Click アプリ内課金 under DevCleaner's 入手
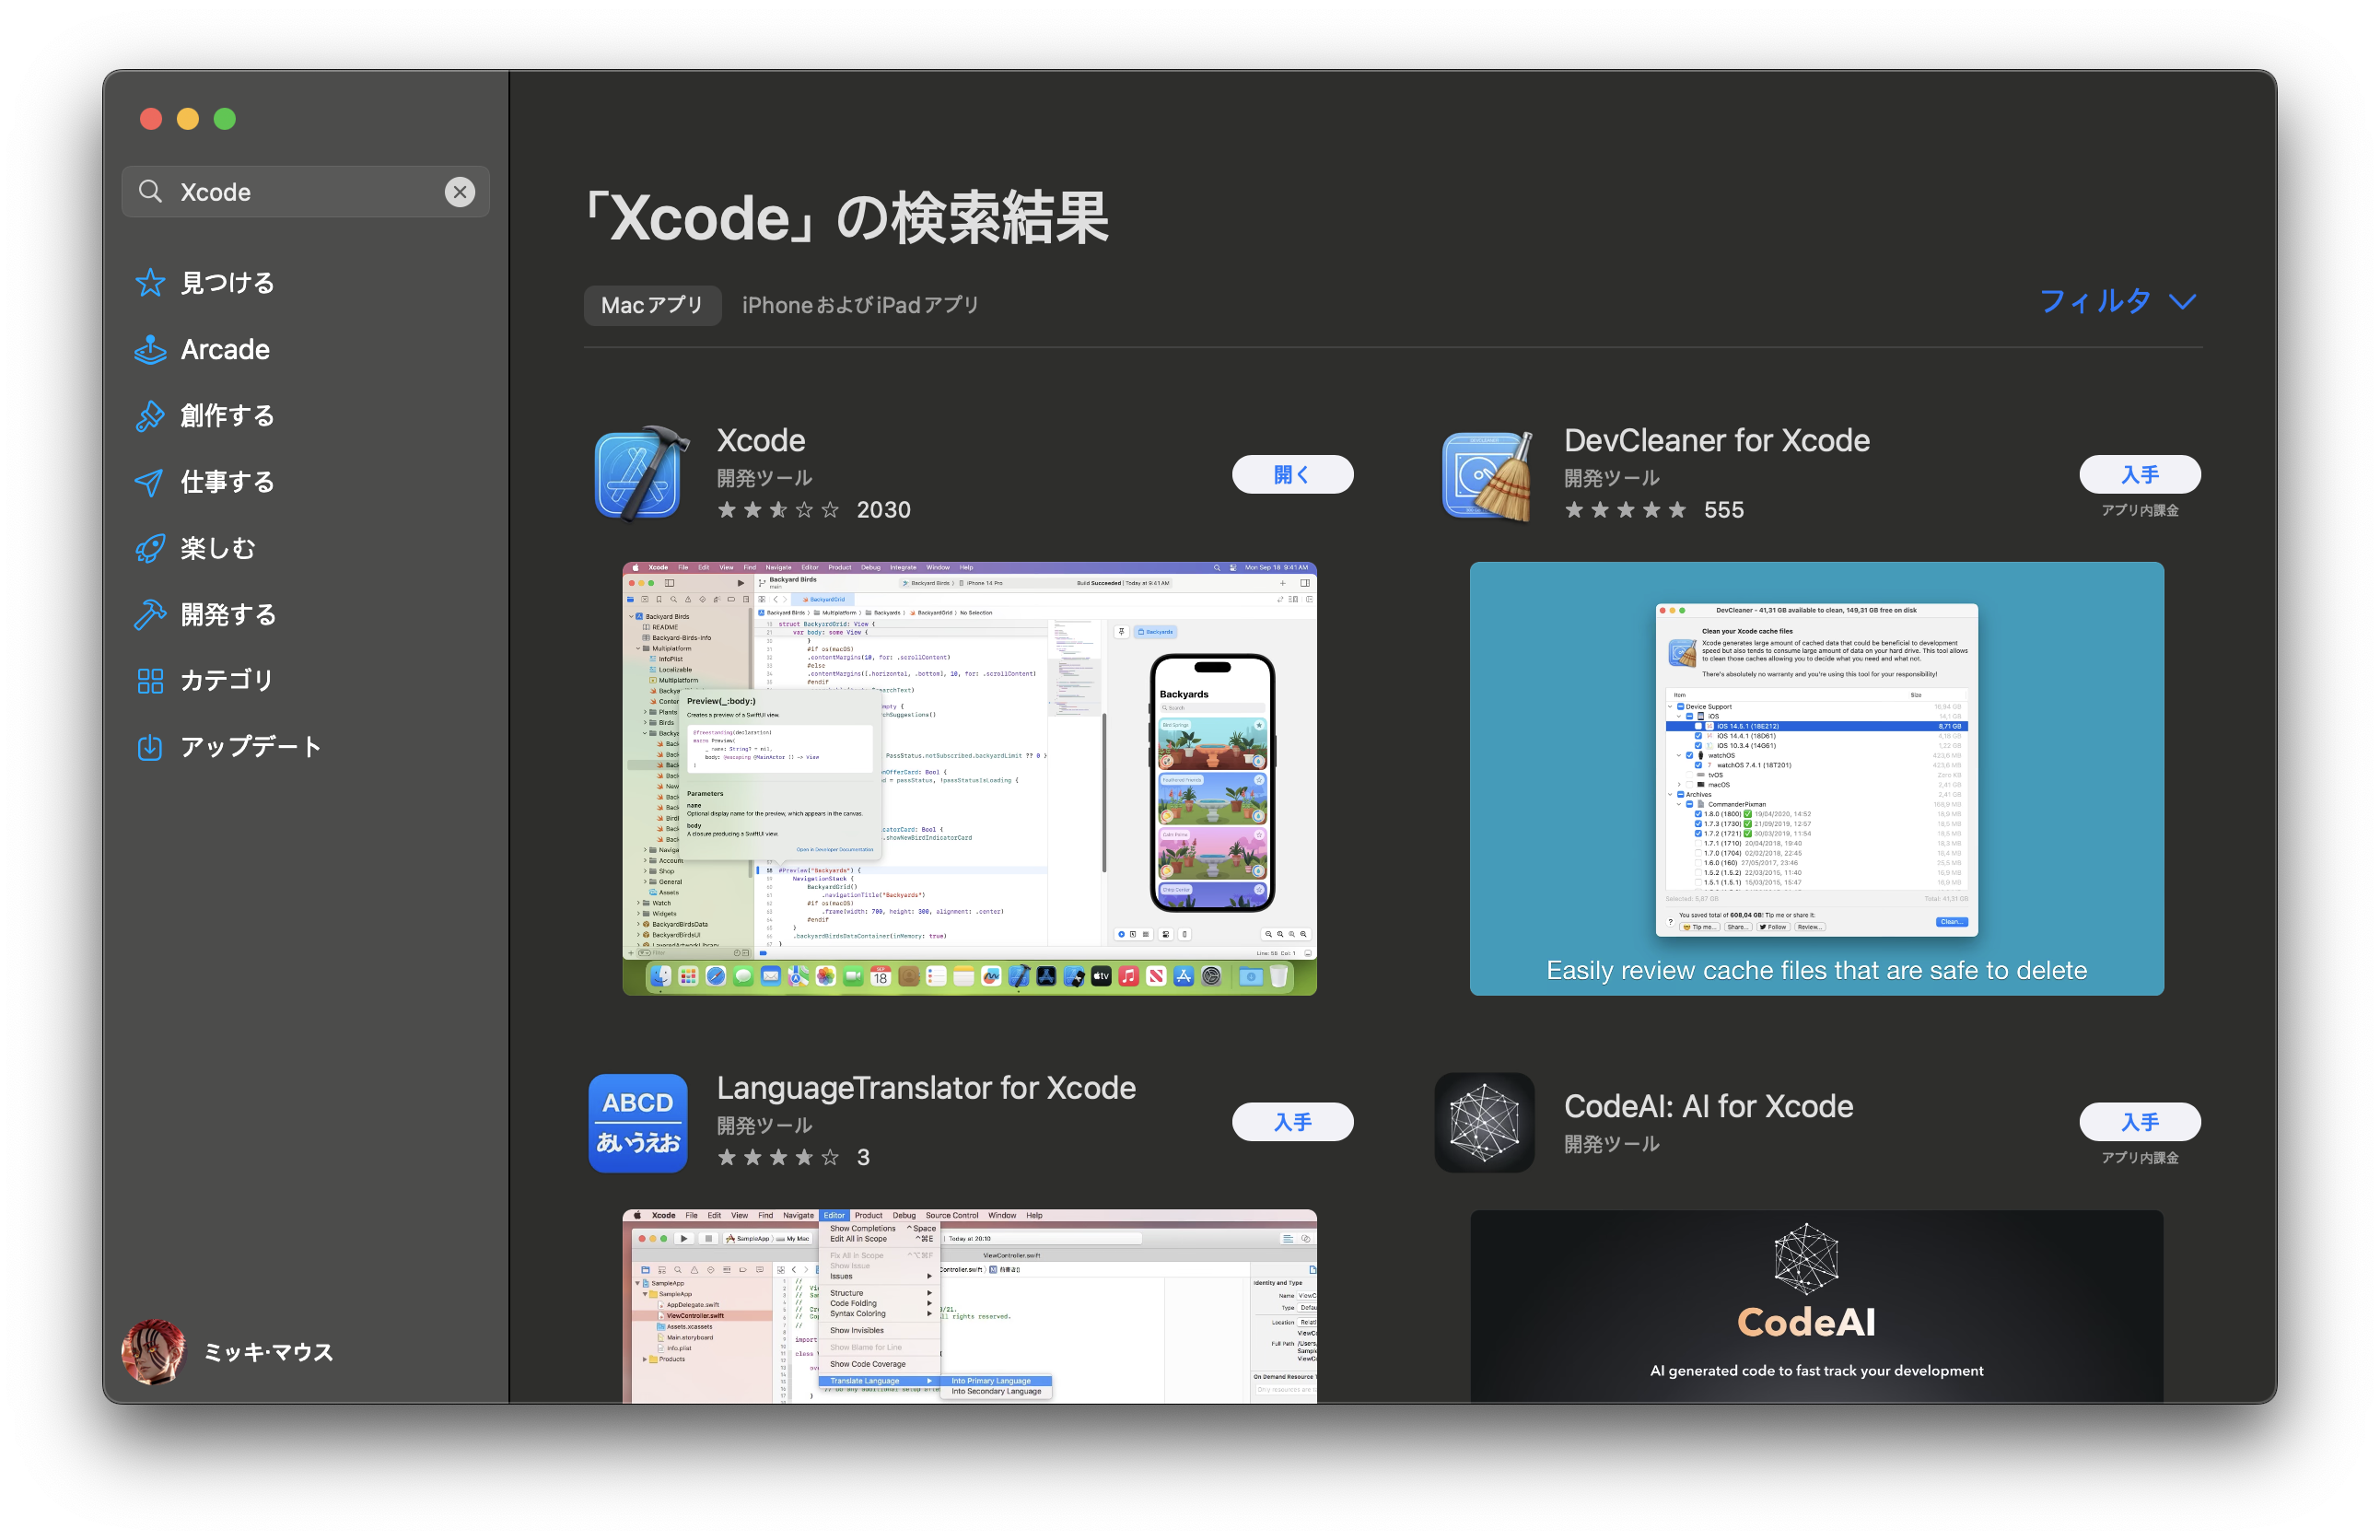 (2140, 511)
